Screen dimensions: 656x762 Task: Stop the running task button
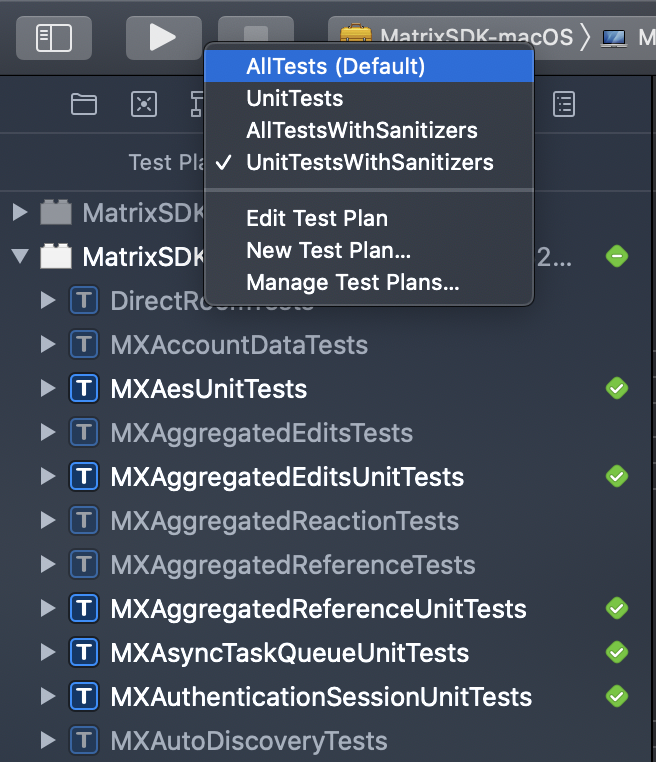tap(256, 31)
